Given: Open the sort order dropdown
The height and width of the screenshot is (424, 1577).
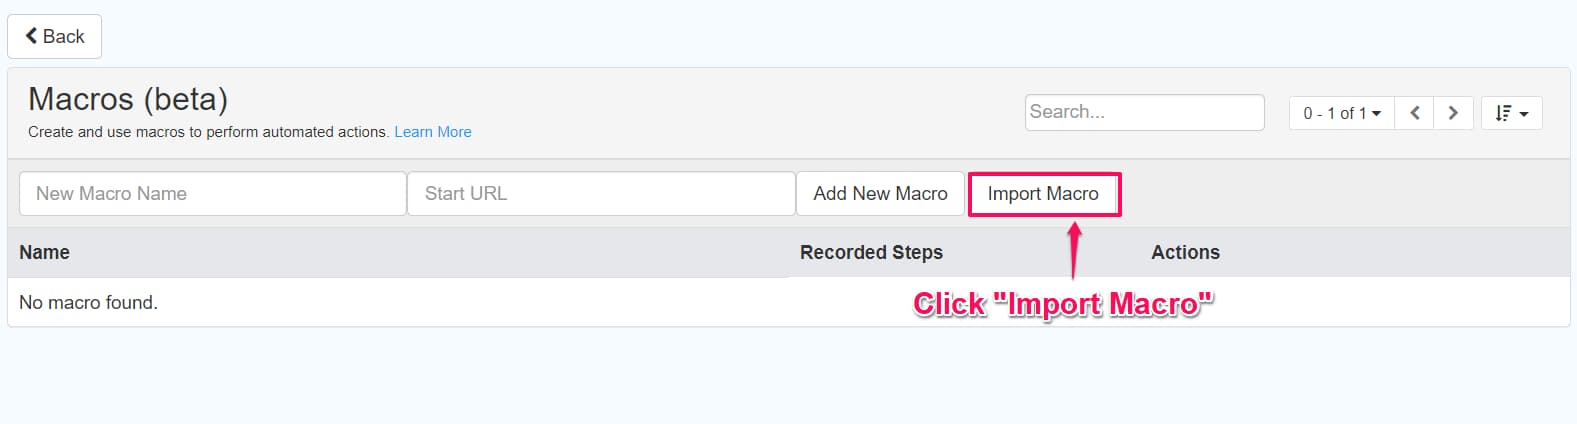Looking at the screenshot, I should (x=1511, y=113).
